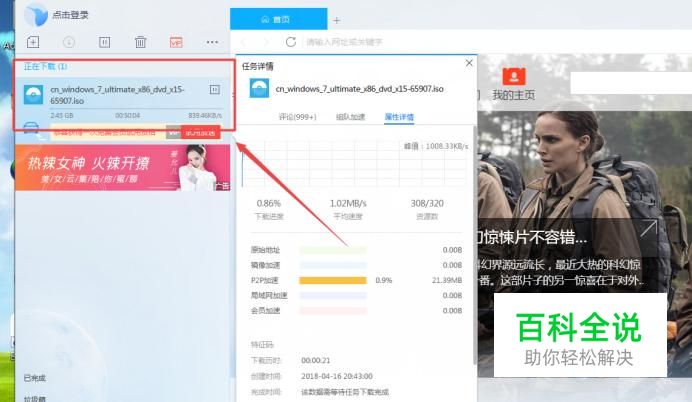Image resolution: width=692 pixels, height=402 pixels.
Task: Open the orange 我的主页 profile icon
Action: coord(514,76)
